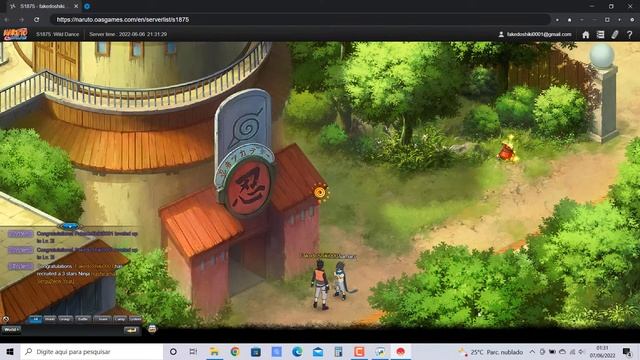Click the server time text in the header

click(128, 35)
